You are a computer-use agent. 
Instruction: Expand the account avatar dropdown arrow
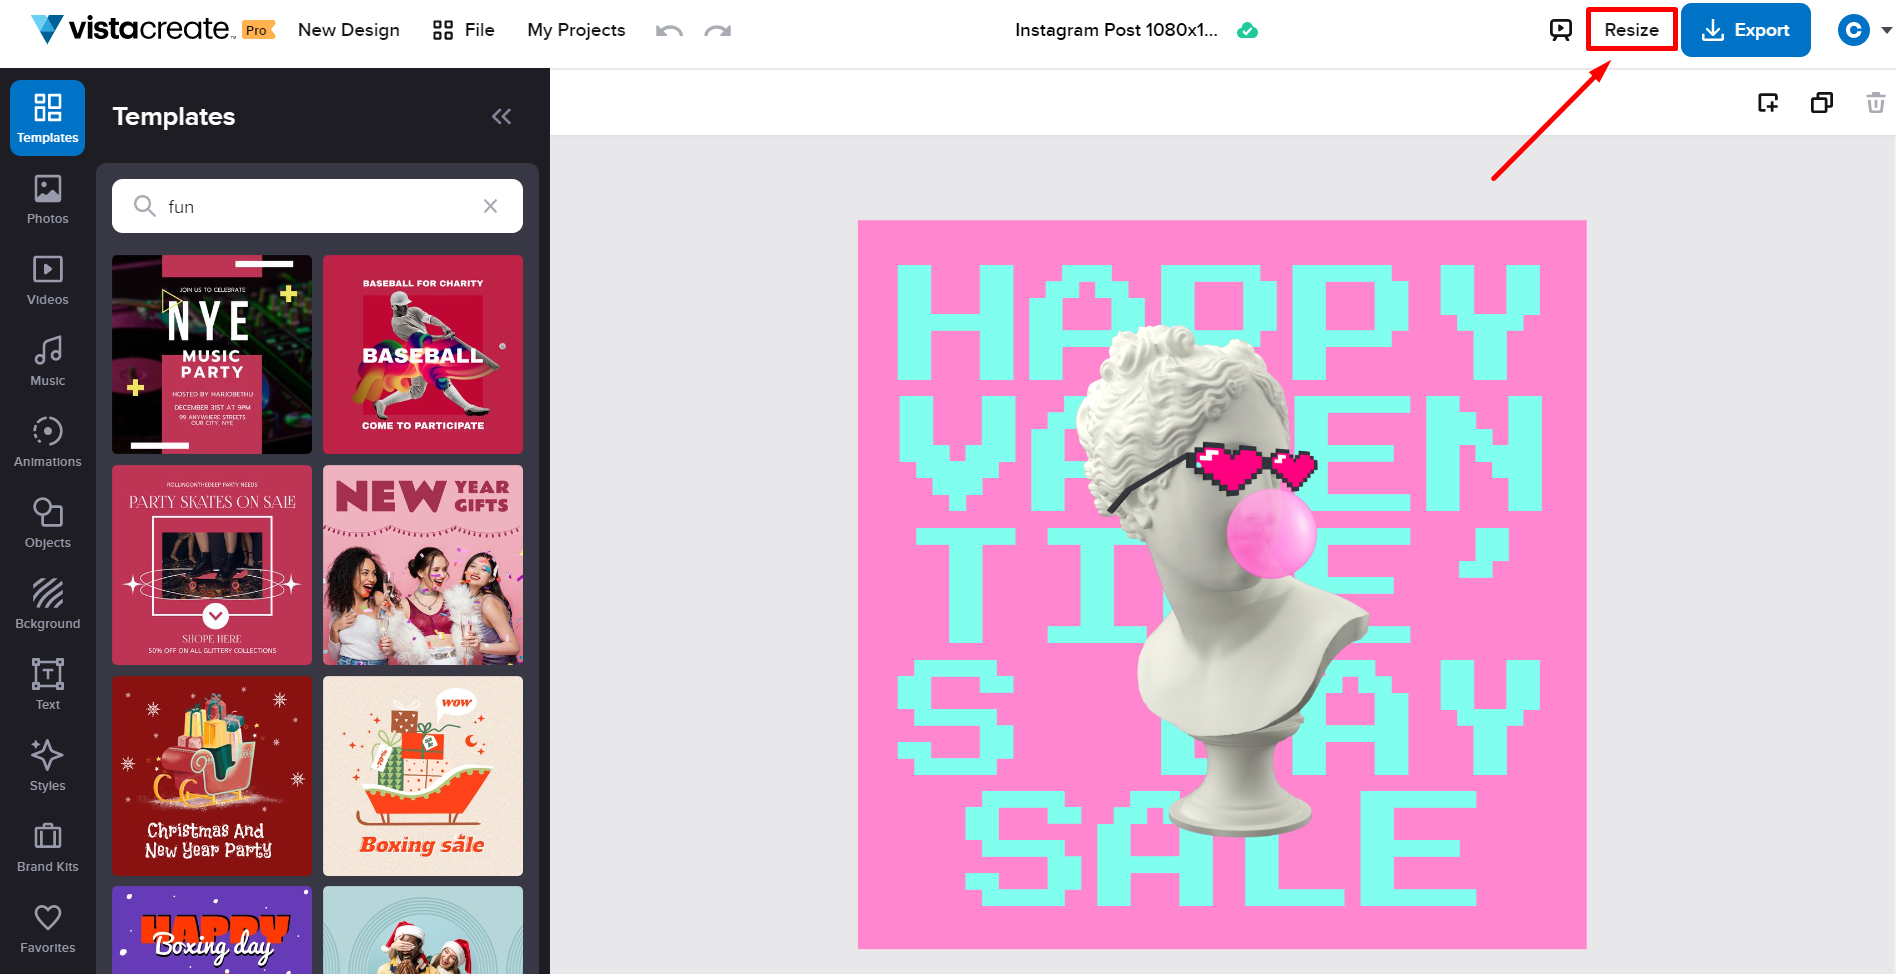(x=1886, y=30)
